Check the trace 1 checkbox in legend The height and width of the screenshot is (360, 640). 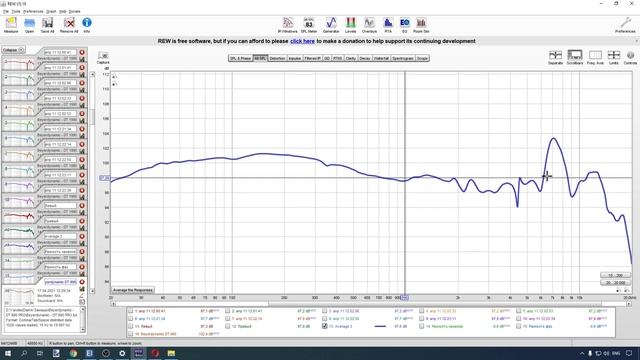(131, 311)
